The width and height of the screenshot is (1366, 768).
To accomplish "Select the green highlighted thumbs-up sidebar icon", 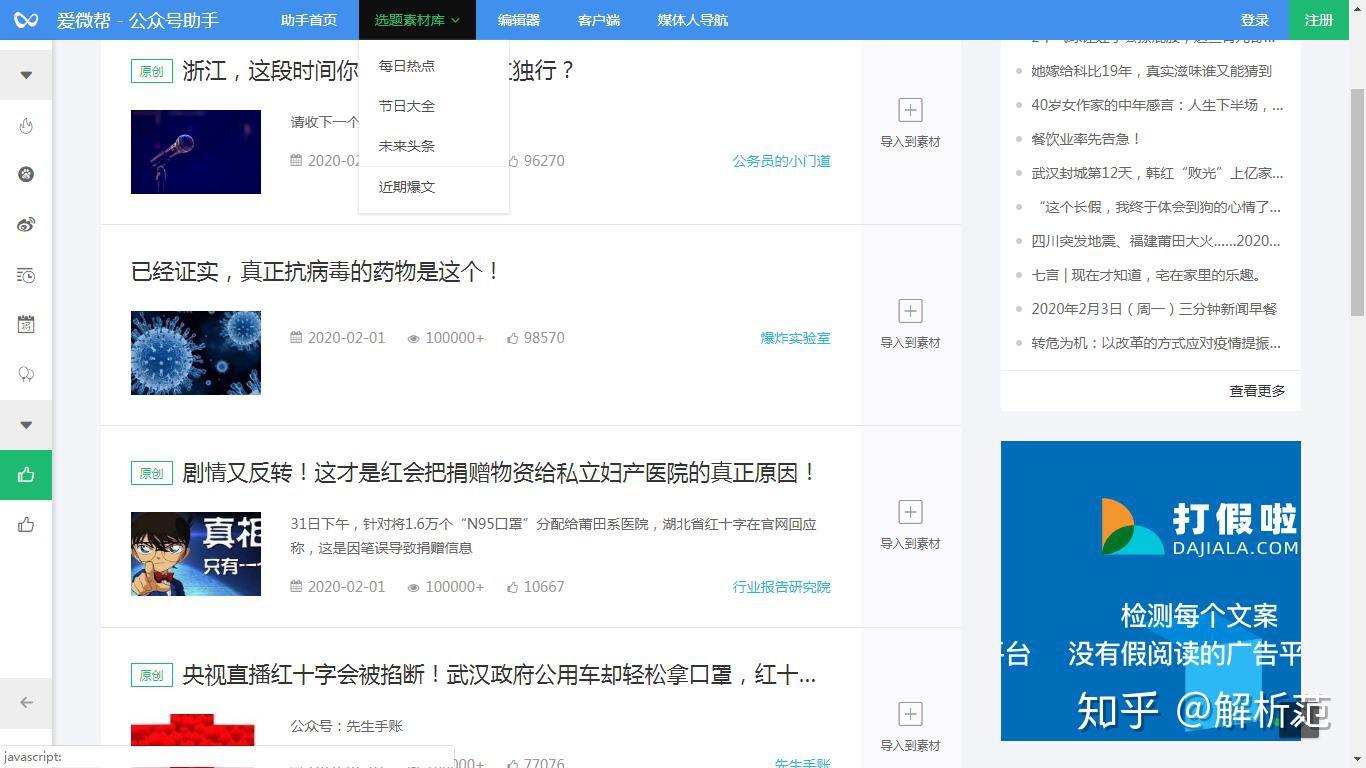I will tap(26, 475).
